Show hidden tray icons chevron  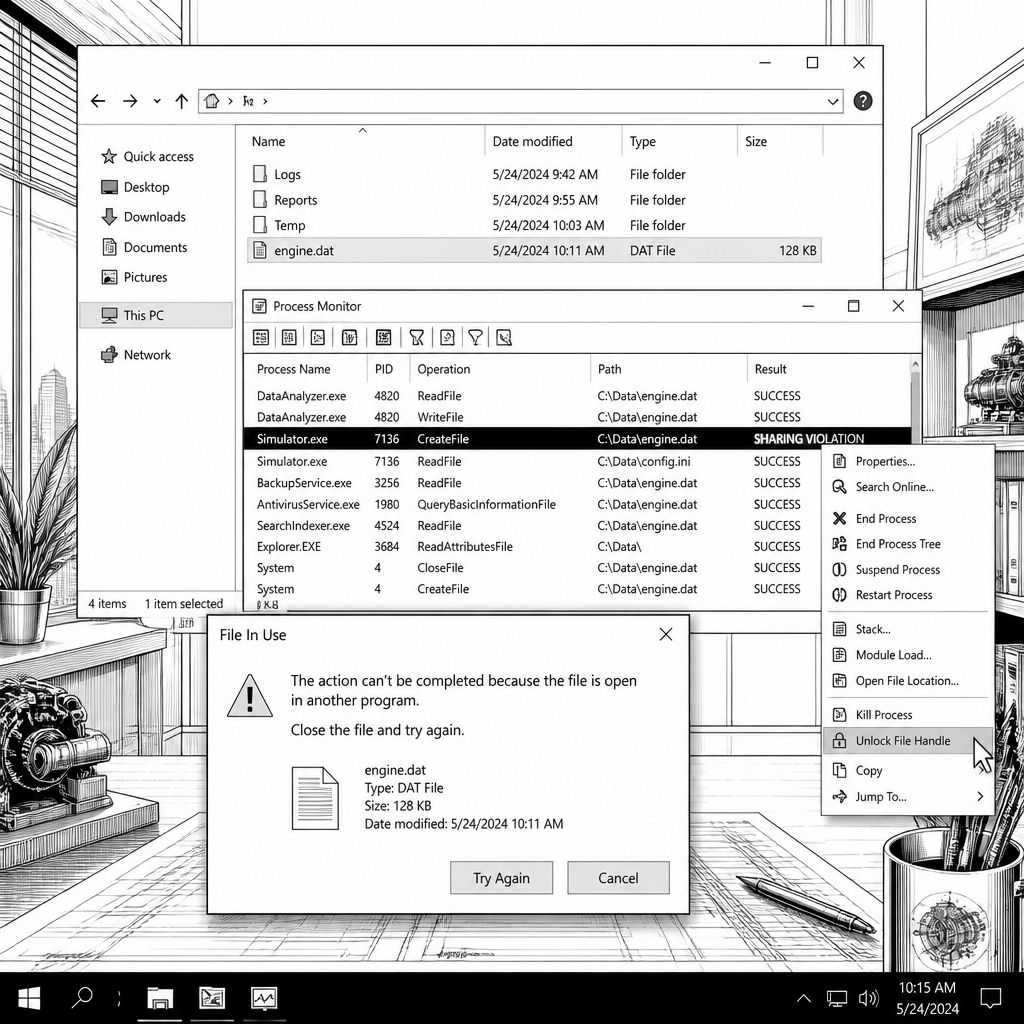point(804,998)
